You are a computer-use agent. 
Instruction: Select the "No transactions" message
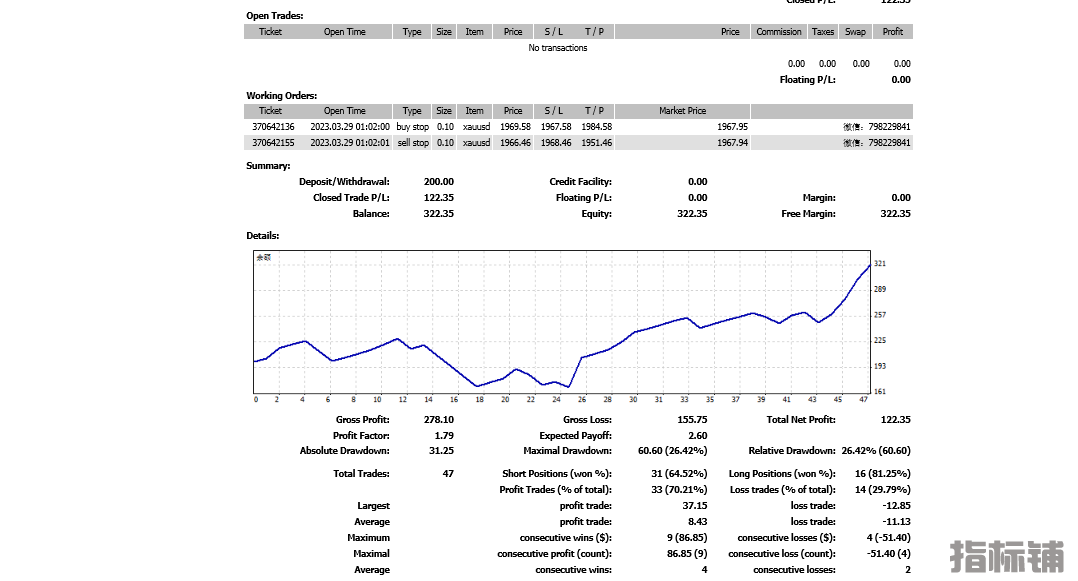558,47
